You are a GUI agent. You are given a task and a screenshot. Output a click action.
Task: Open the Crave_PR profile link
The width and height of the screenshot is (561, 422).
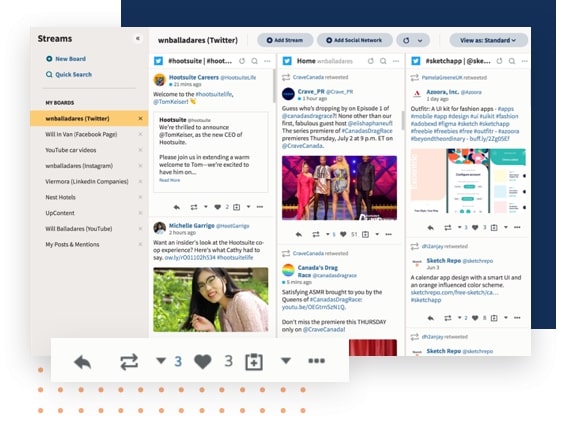[311, 92]
